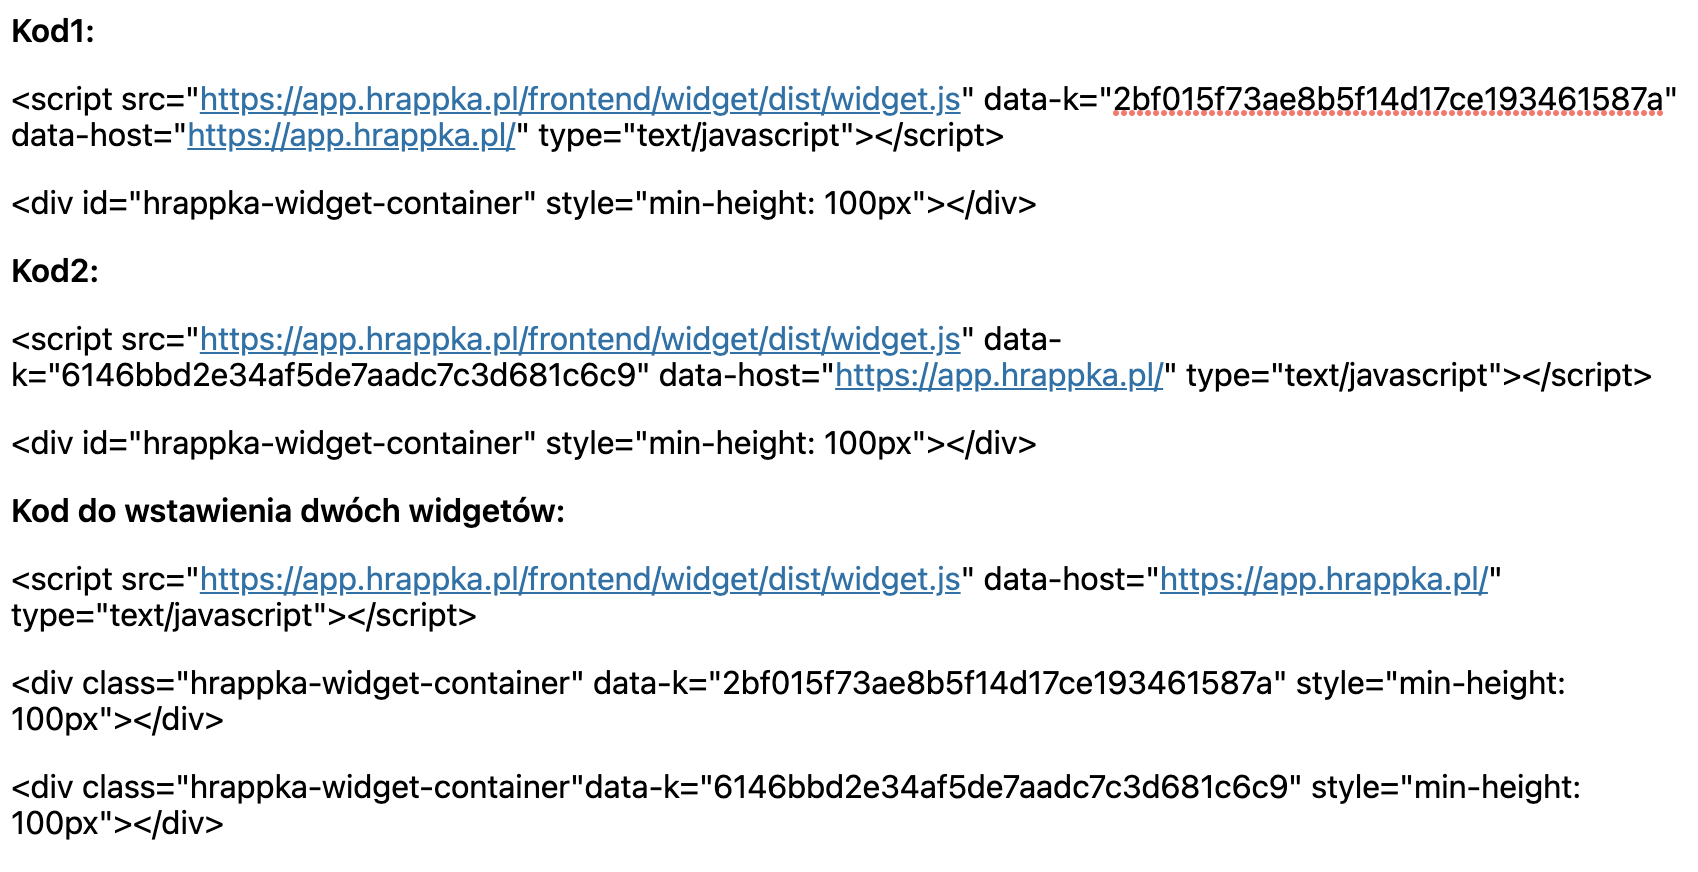Open the widget.js link under Kod1

(580, 99)
